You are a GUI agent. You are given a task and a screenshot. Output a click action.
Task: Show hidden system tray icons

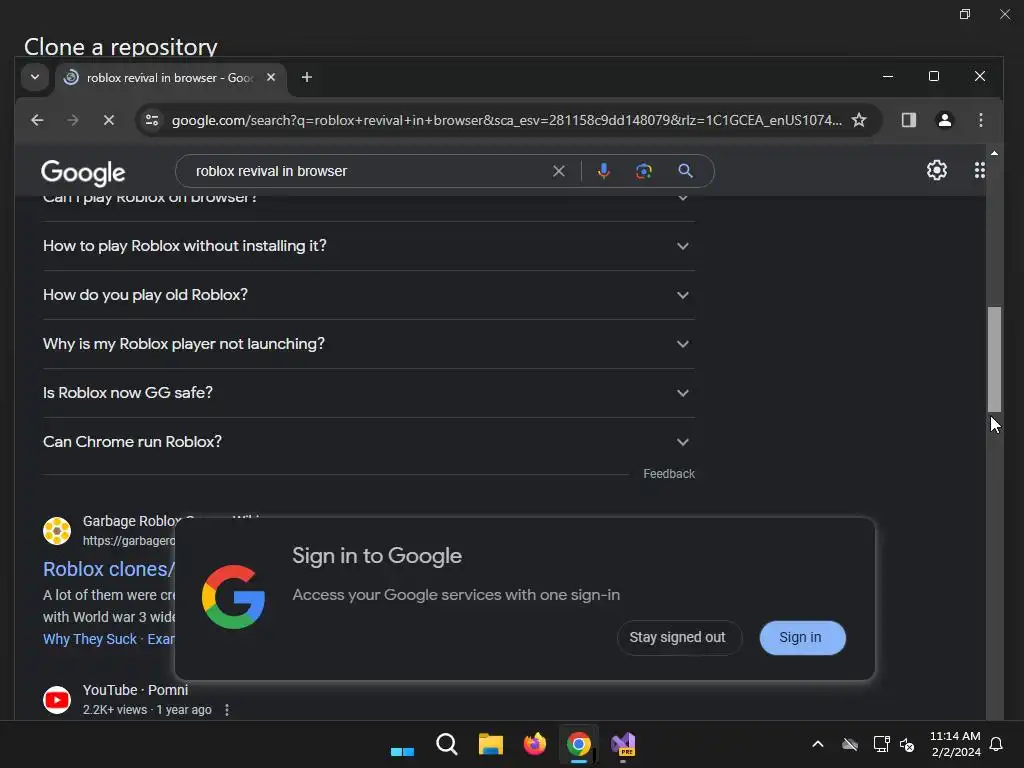coord(818,744)
